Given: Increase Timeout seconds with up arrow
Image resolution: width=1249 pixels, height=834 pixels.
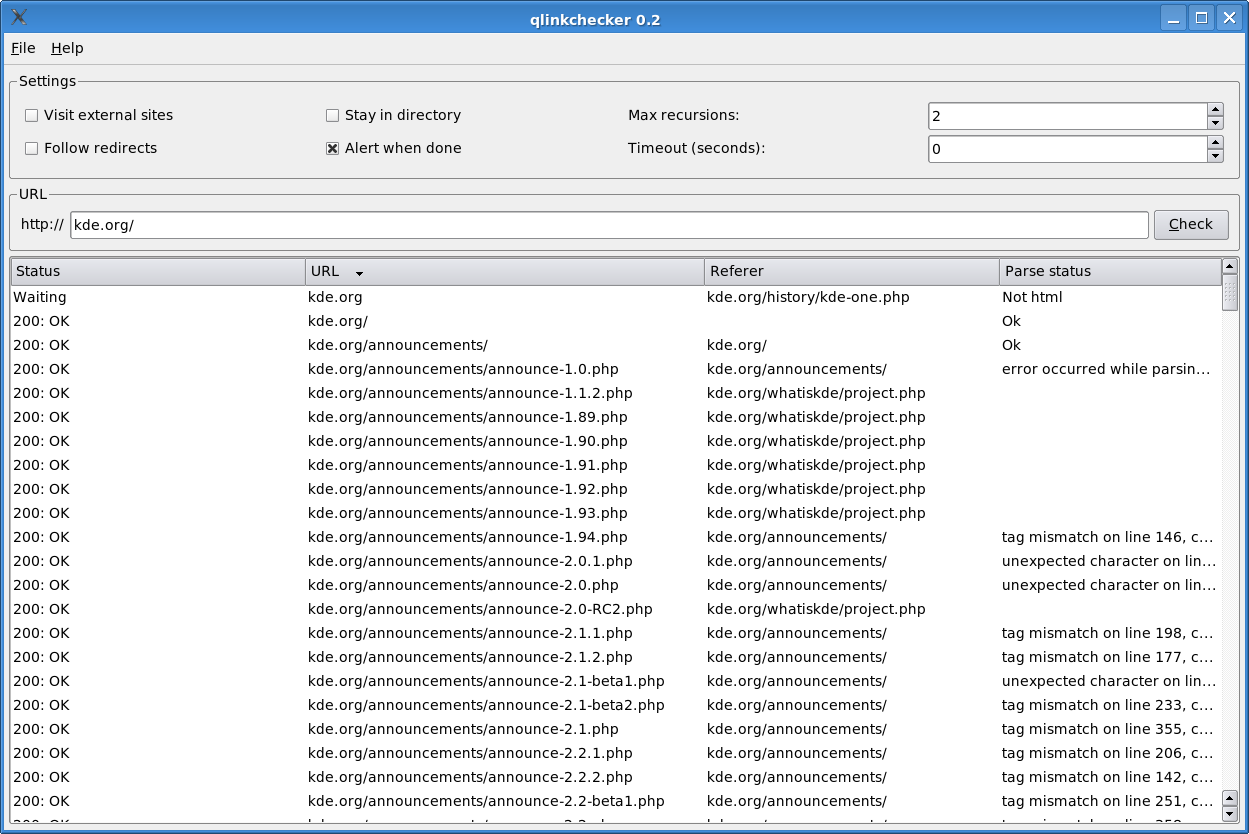Looking at the screenshot, I should 1216,143.
